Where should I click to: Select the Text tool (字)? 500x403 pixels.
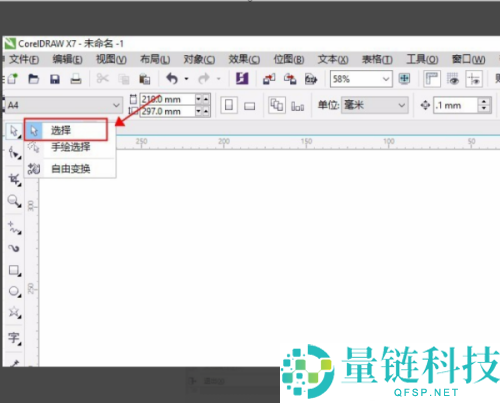[14, 338]
